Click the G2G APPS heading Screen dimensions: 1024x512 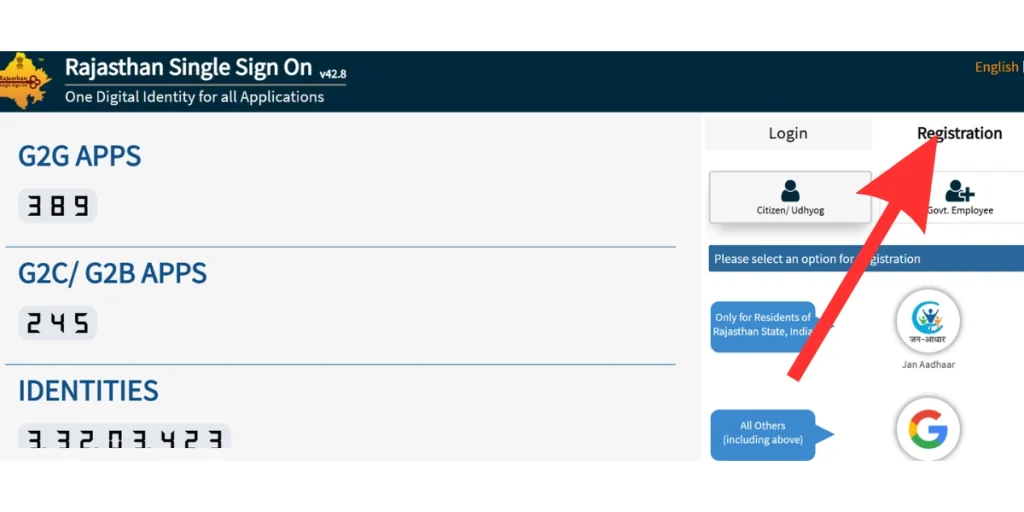[80, 156]
